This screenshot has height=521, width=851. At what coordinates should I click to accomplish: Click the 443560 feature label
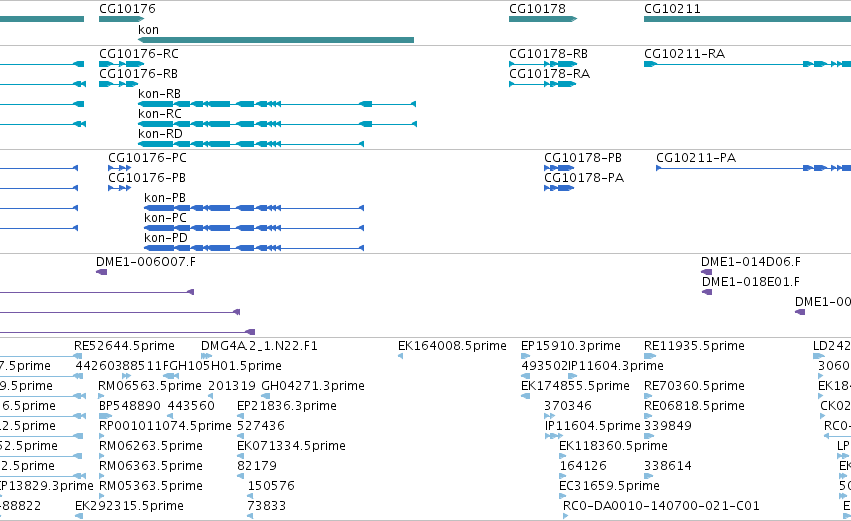click(191, 406)
